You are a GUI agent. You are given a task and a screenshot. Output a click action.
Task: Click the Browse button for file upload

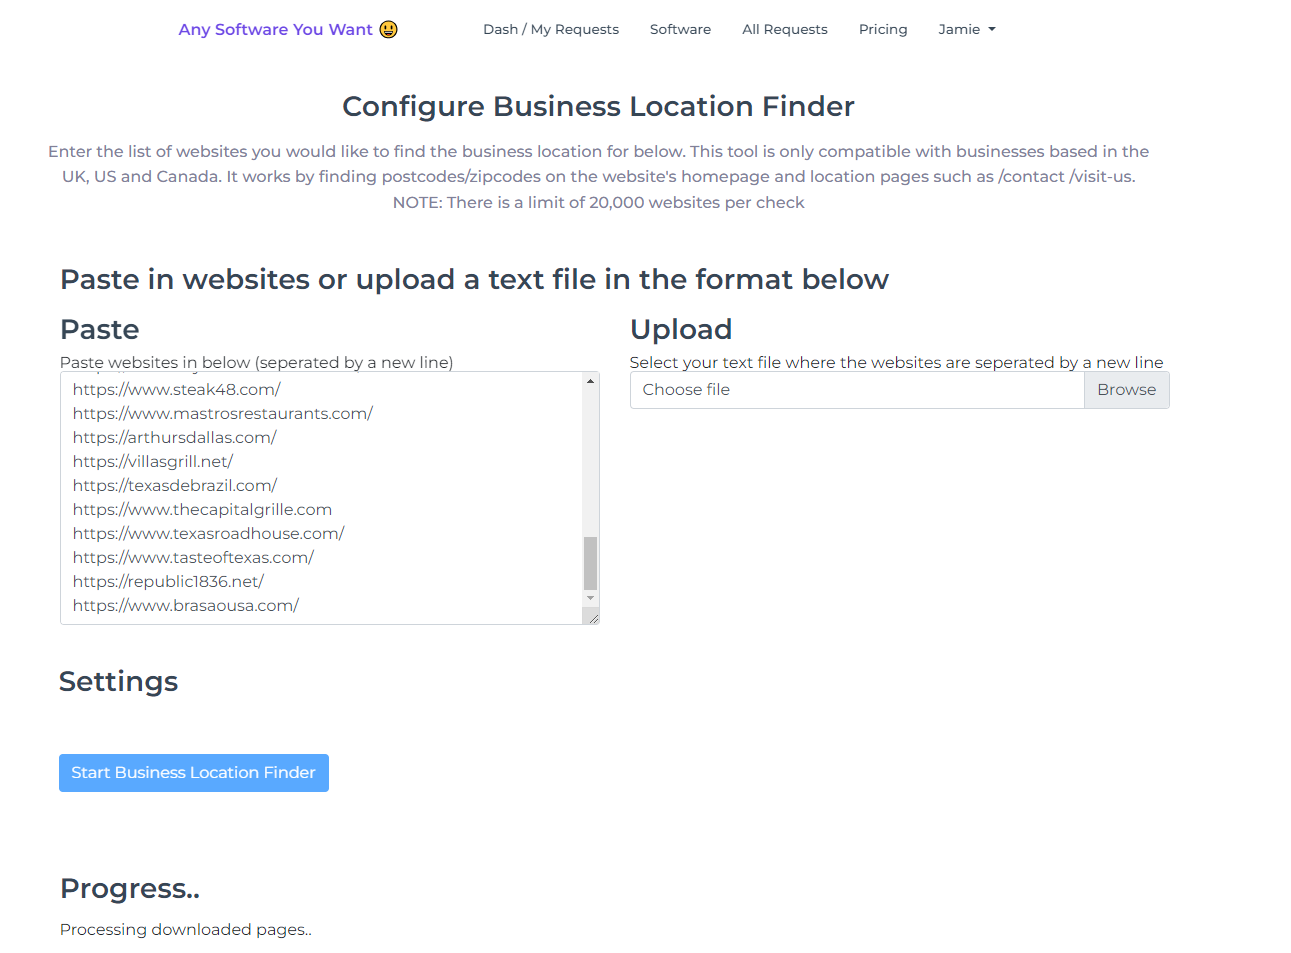pos(1126,390)
